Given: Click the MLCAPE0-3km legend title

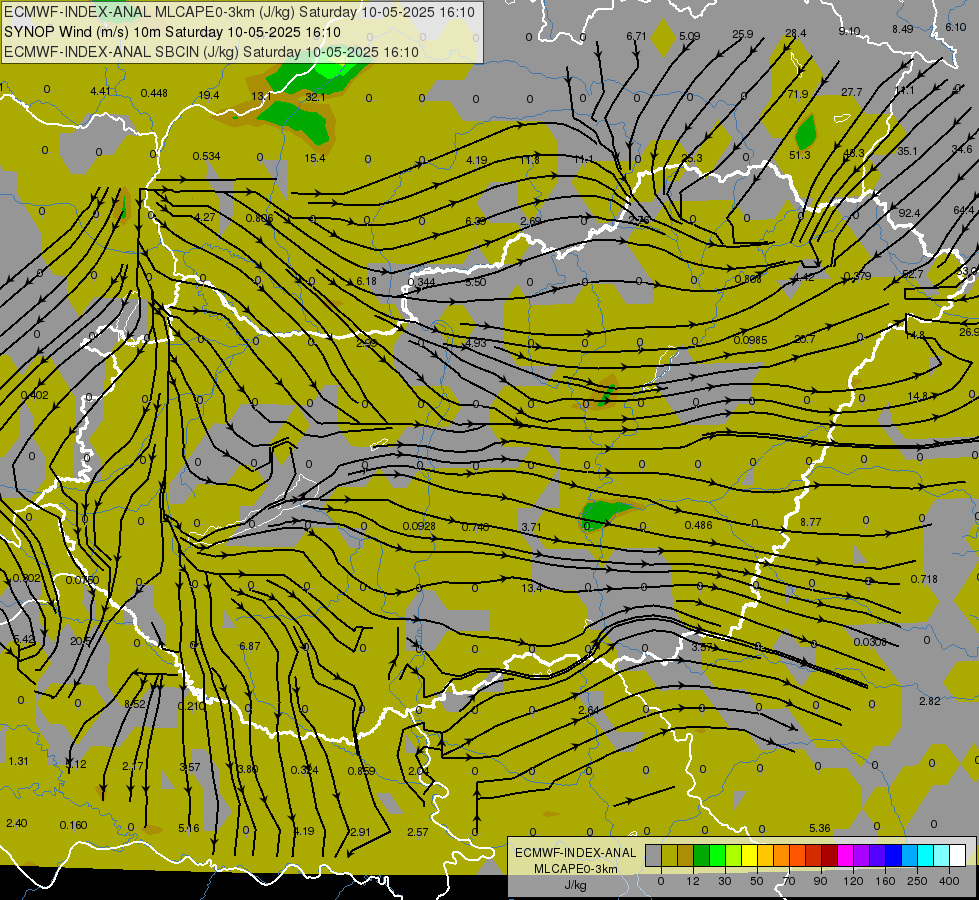Looking at the screenshot, I should pos(576,869).
